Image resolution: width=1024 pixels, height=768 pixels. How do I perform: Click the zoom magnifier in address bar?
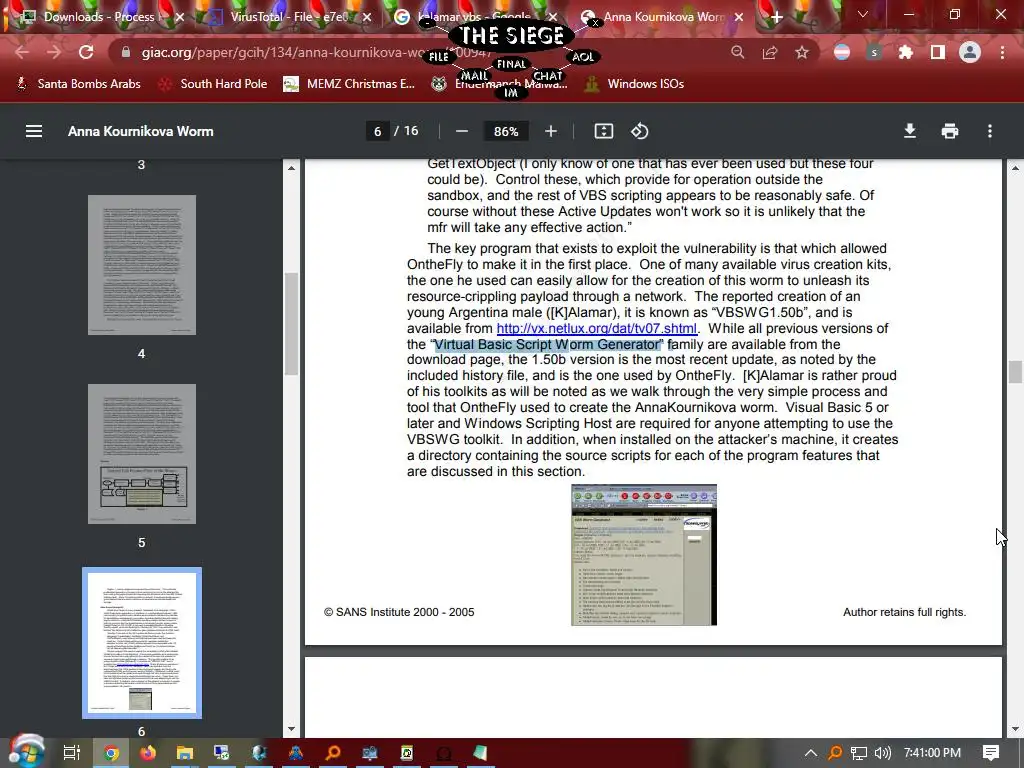pos(738,52)
